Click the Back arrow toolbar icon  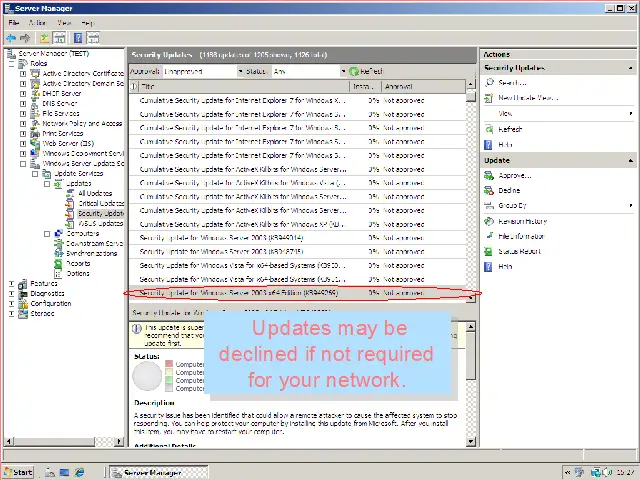pos(11,38)
